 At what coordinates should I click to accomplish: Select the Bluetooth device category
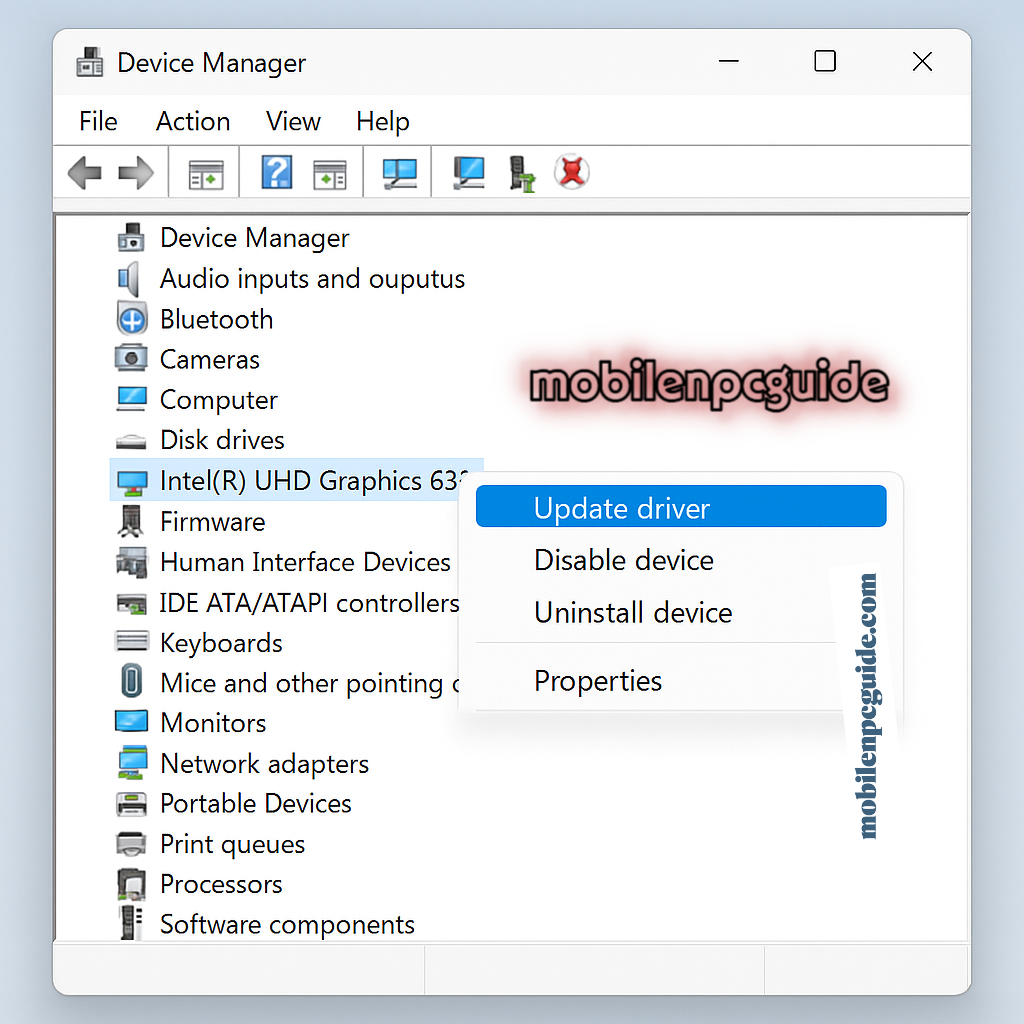(x=216, y=319)
